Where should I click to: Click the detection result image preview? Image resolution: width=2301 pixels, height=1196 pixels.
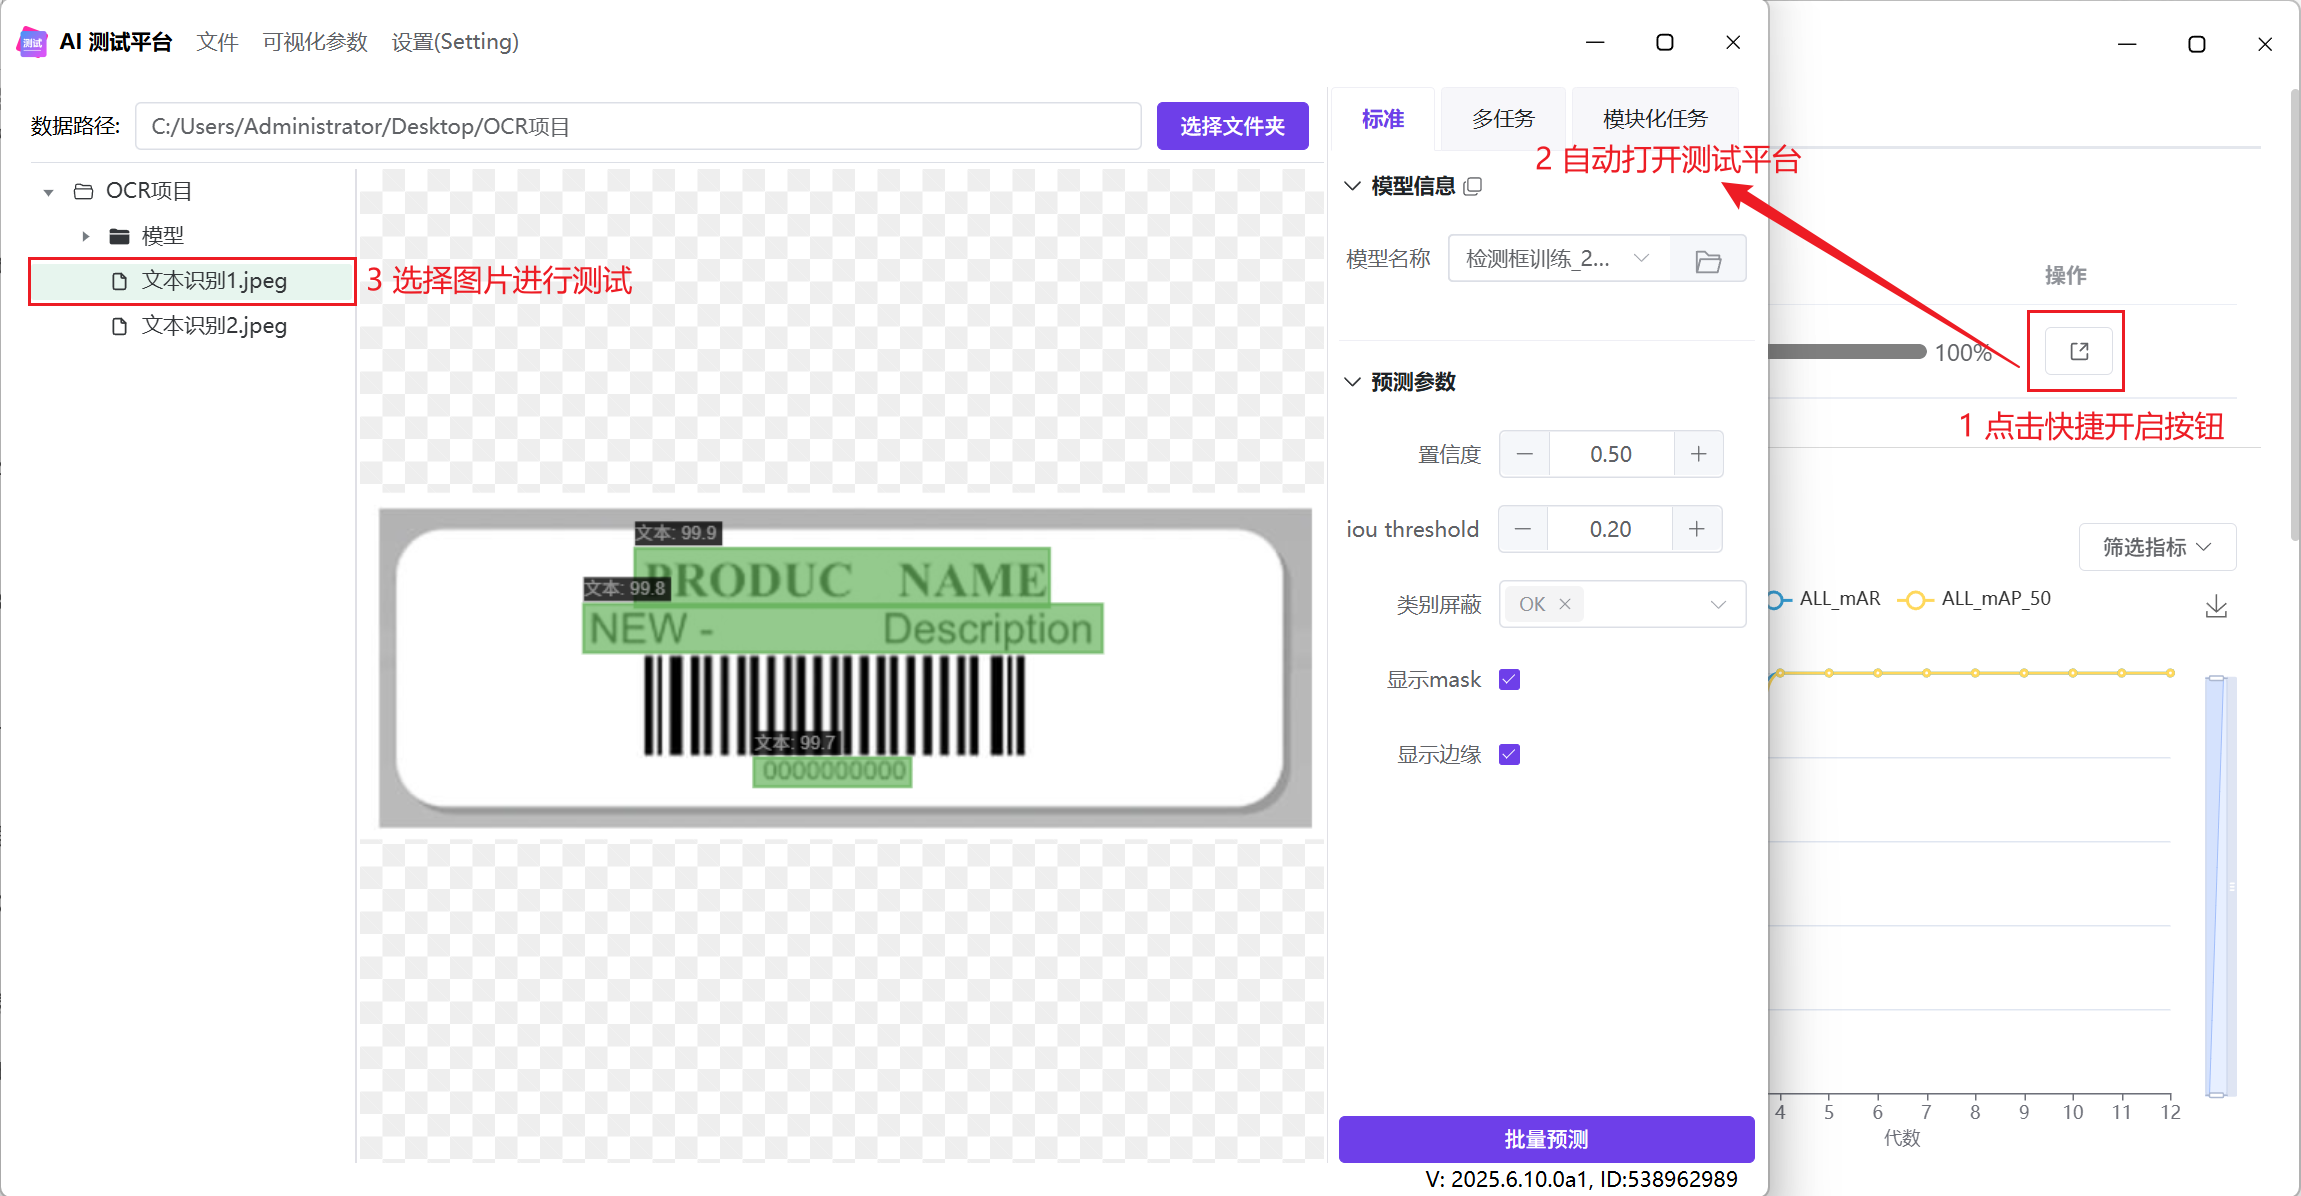tap(845, 667)
